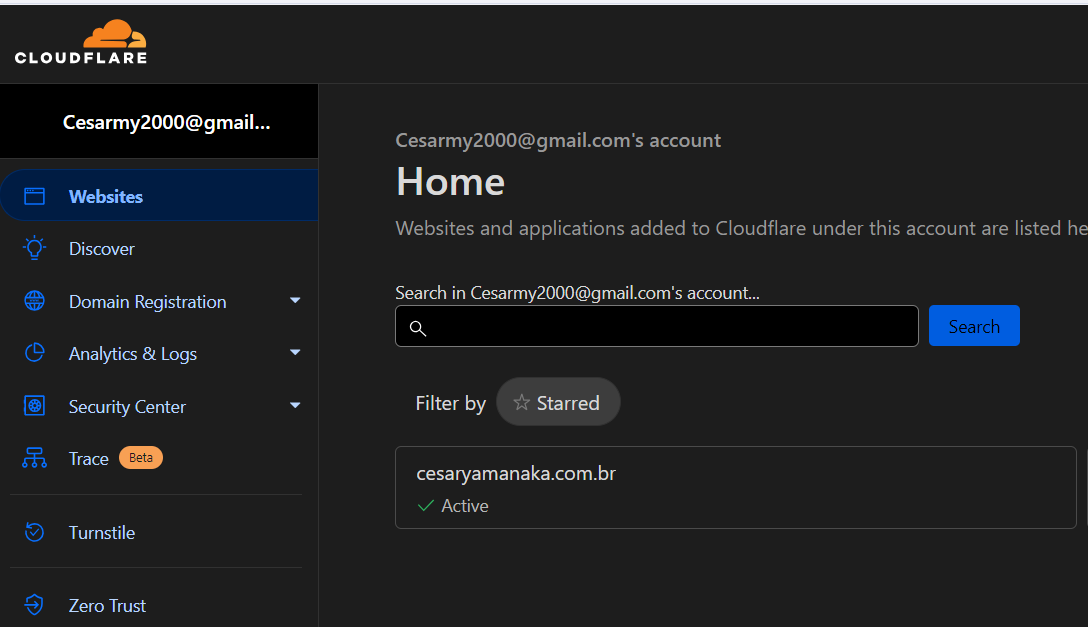This screenshot has height=627, width=1088.
Task: Click the blue Search button
Action: coord(974,326)
